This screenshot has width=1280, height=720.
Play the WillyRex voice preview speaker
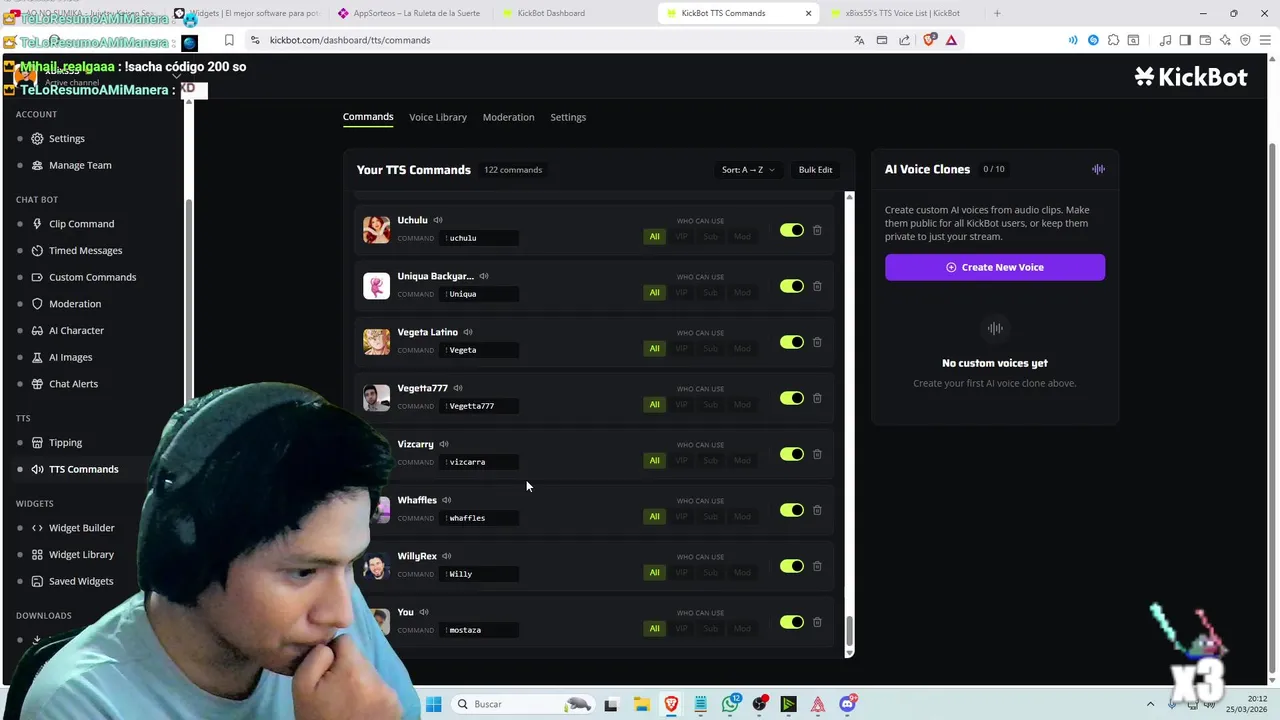(x=447, y=556)
